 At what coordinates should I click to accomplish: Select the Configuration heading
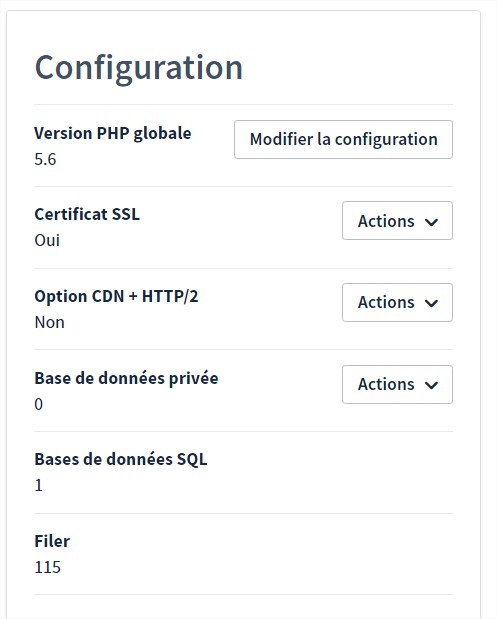point(139,68)
